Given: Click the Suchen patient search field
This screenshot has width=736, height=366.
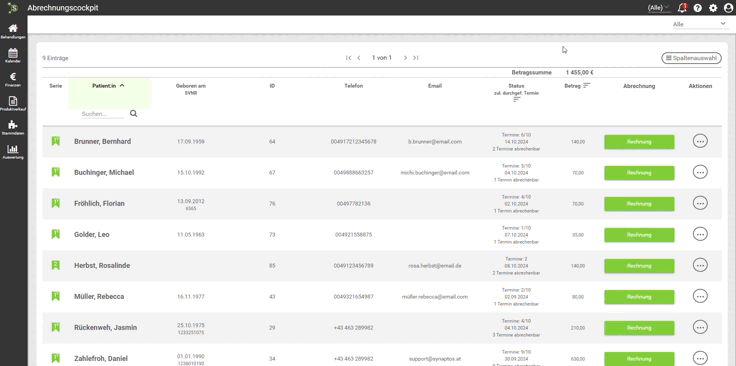Looking at the screenshot, I should click(102, 114).
